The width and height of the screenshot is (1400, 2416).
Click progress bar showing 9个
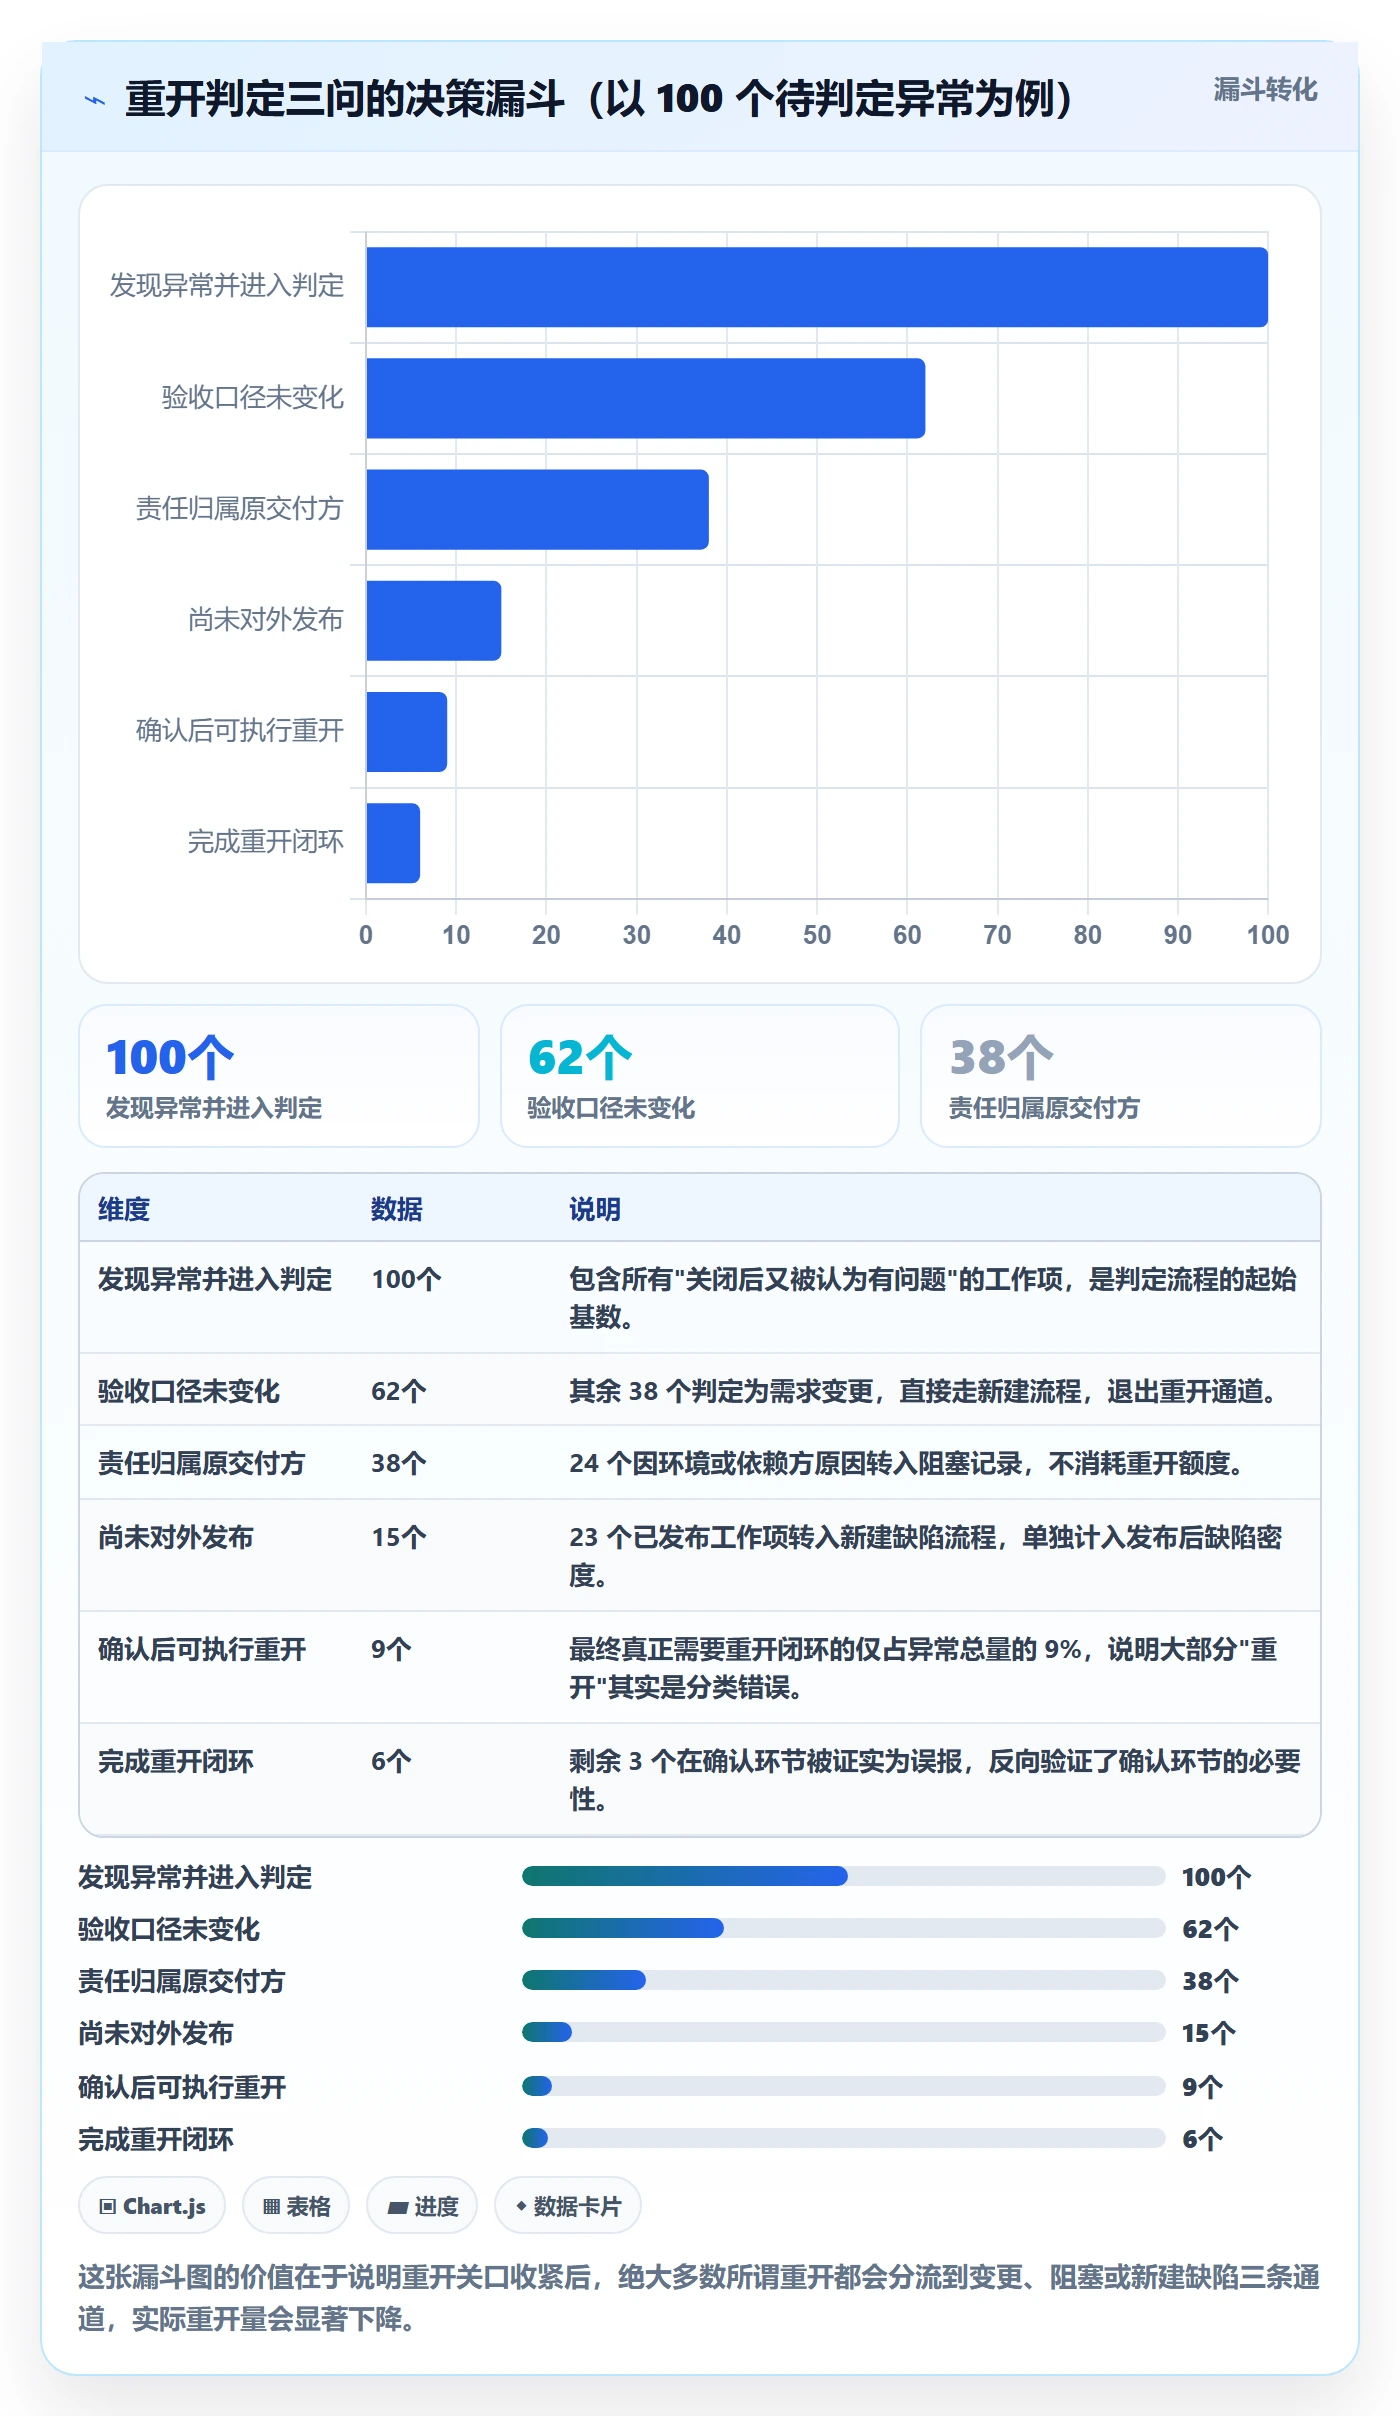[x=844, y=2086]
